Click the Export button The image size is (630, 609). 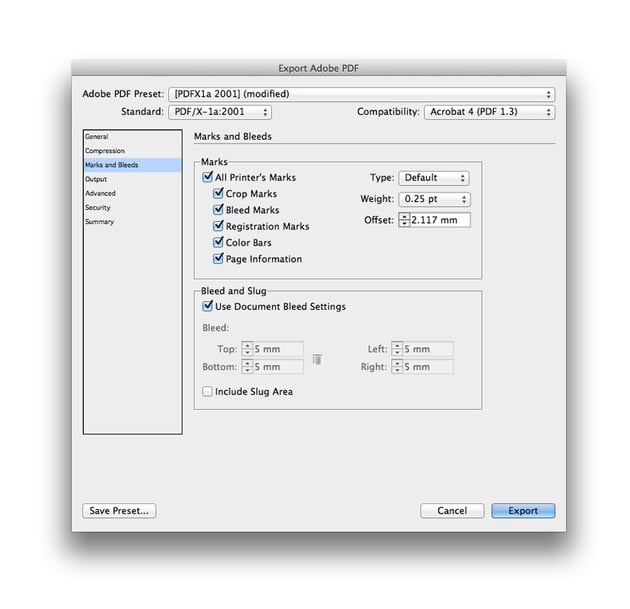[x=523, y=511]
